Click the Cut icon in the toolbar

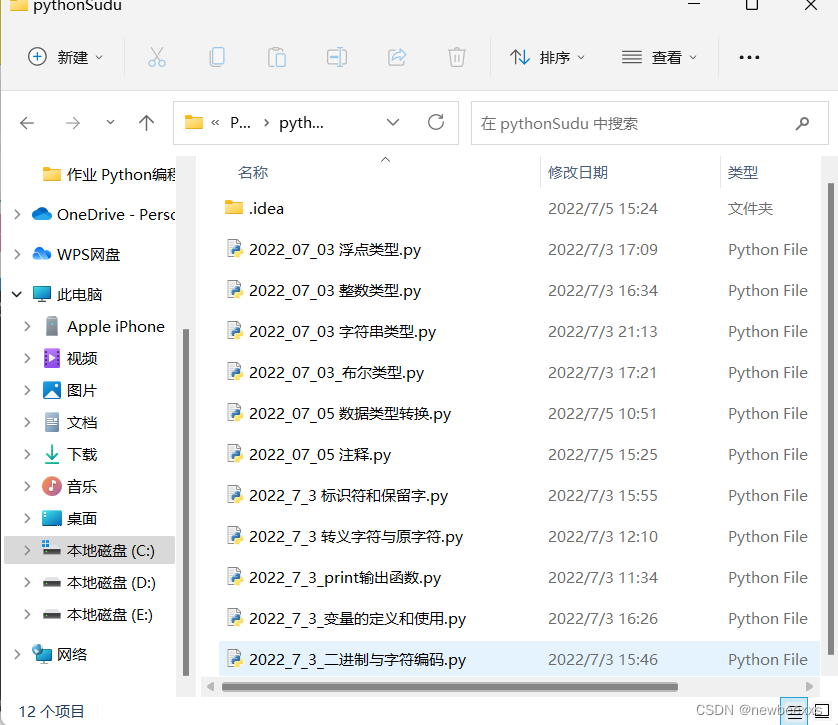point(156,57)
